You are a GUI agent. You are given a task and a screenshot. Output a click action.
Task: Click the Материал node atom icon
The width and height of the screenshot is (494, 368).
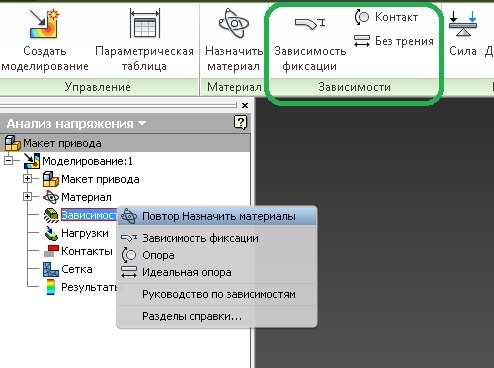(51, 197)
